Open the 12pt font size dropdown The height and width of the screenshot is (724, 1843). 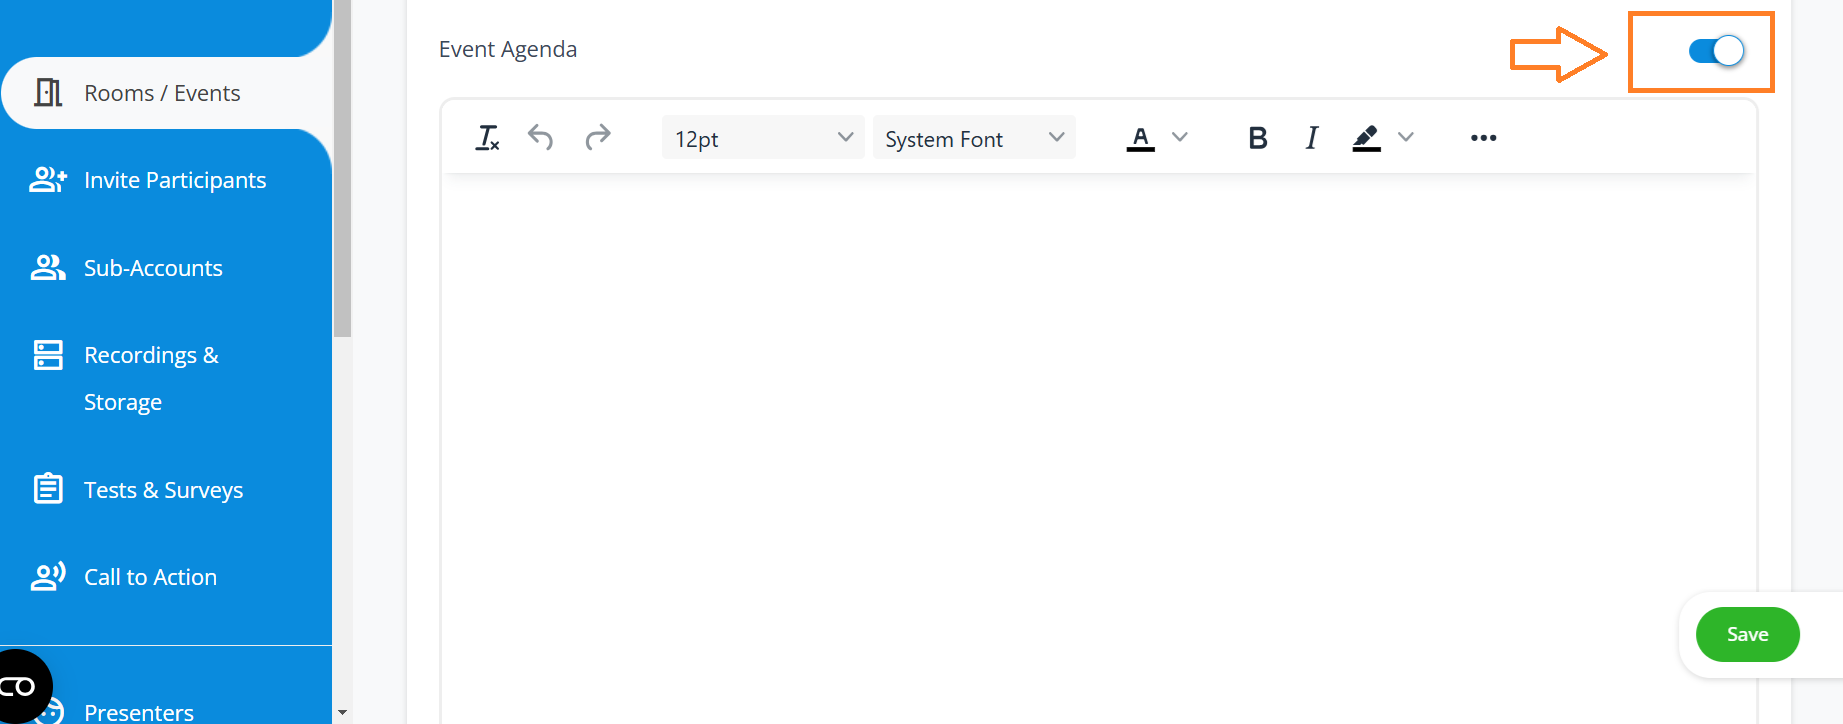762,138
